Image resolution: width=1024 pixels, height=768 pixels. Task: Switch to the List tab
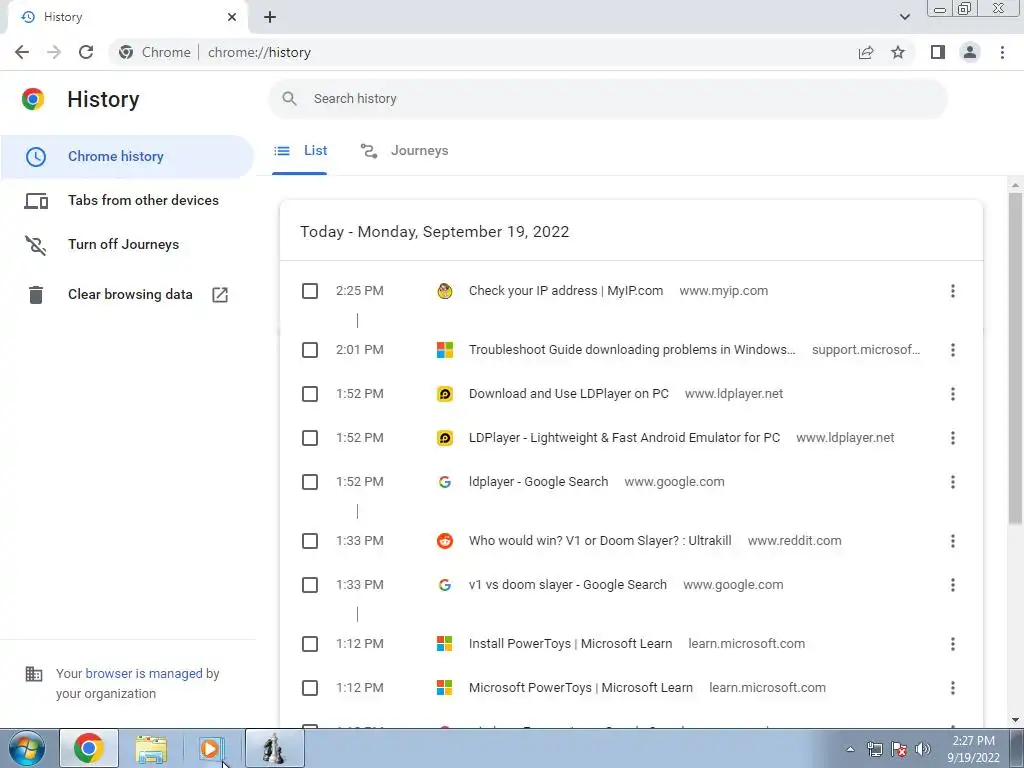point(300,151)
